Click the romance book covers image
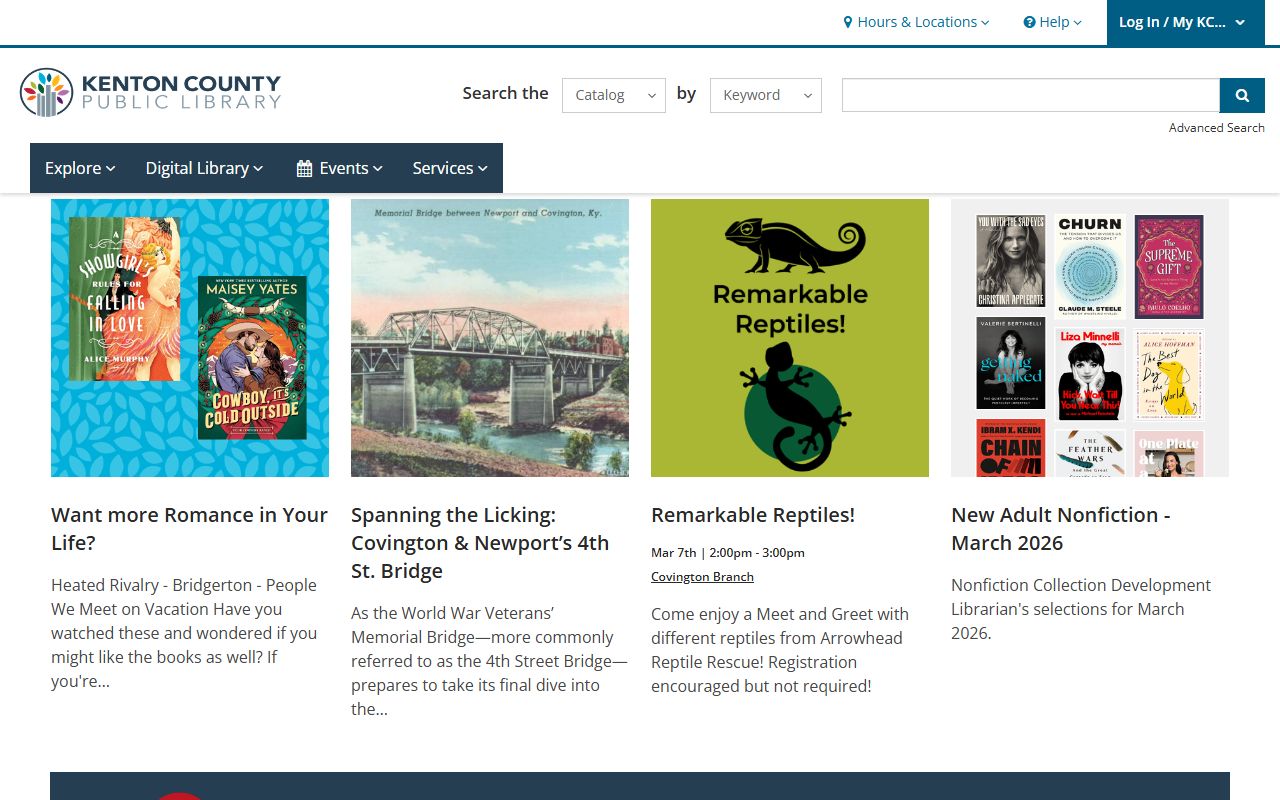 [190, 338]
